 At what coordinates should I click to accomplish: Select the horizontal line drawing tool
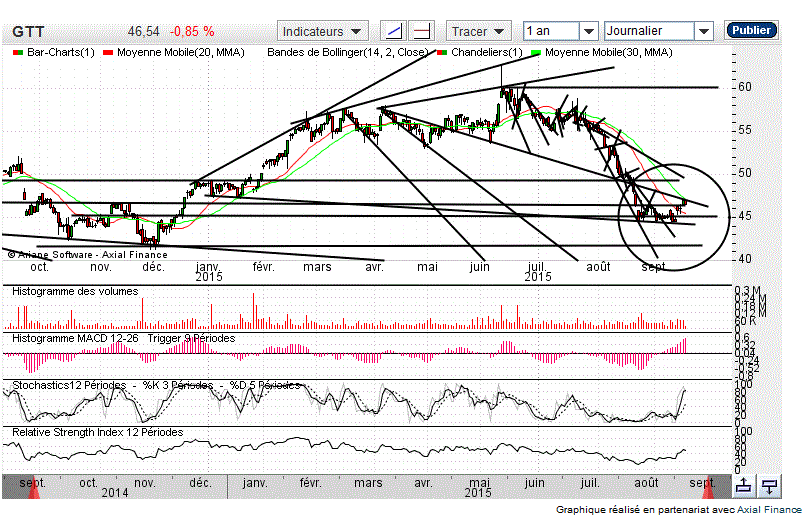[x=422, y=31]
